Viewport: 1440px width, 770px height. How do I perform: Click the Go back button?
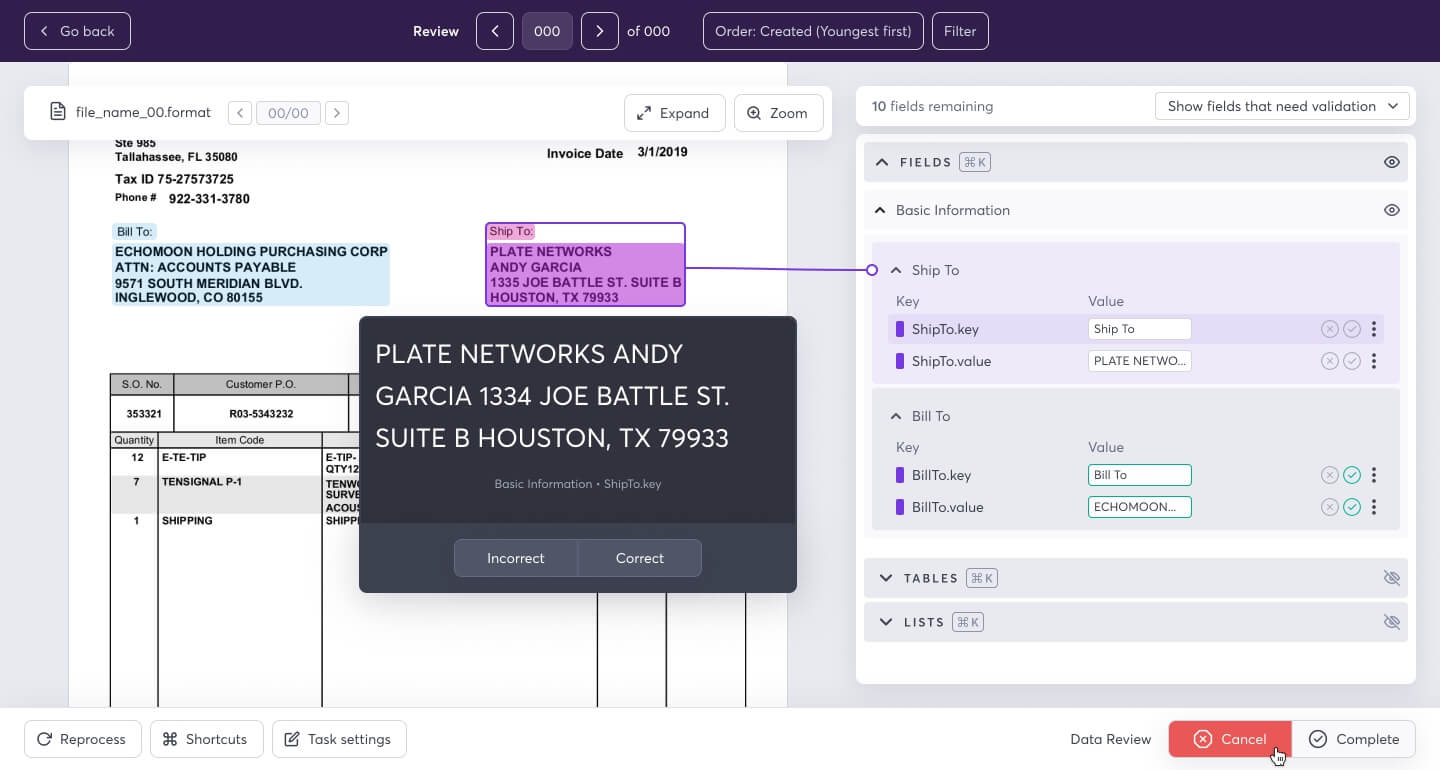[77, 31]
